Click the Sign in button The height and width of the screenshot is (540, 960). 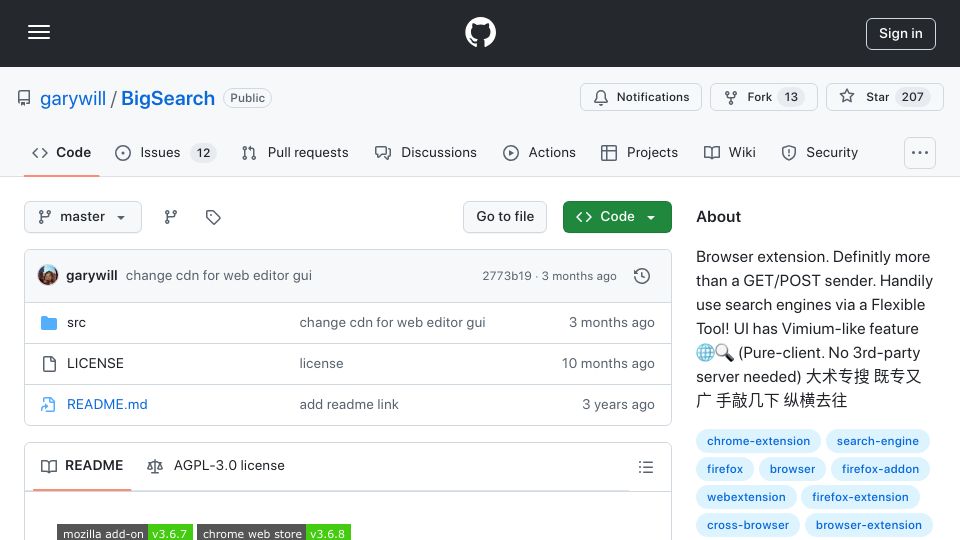click(901, 34)
